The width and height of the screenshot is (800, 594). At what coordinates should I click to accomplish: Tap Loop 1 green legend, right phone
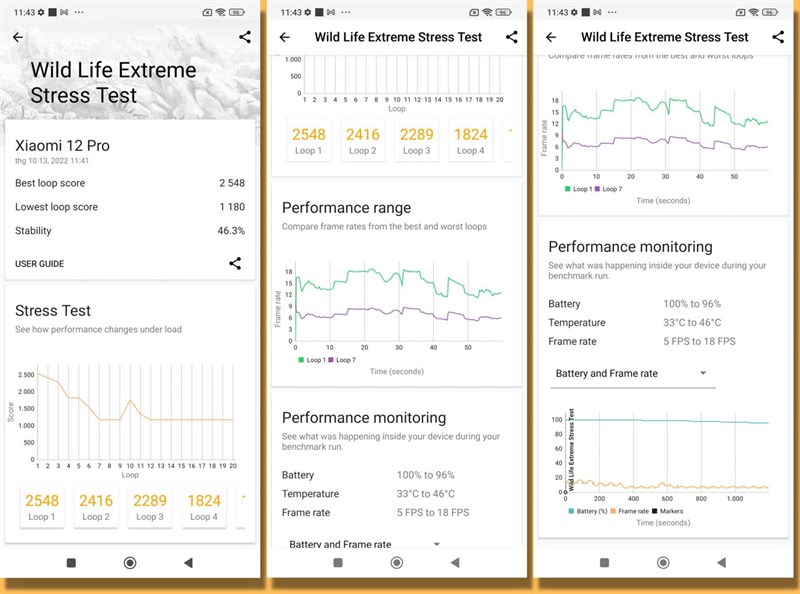(579, 189)
